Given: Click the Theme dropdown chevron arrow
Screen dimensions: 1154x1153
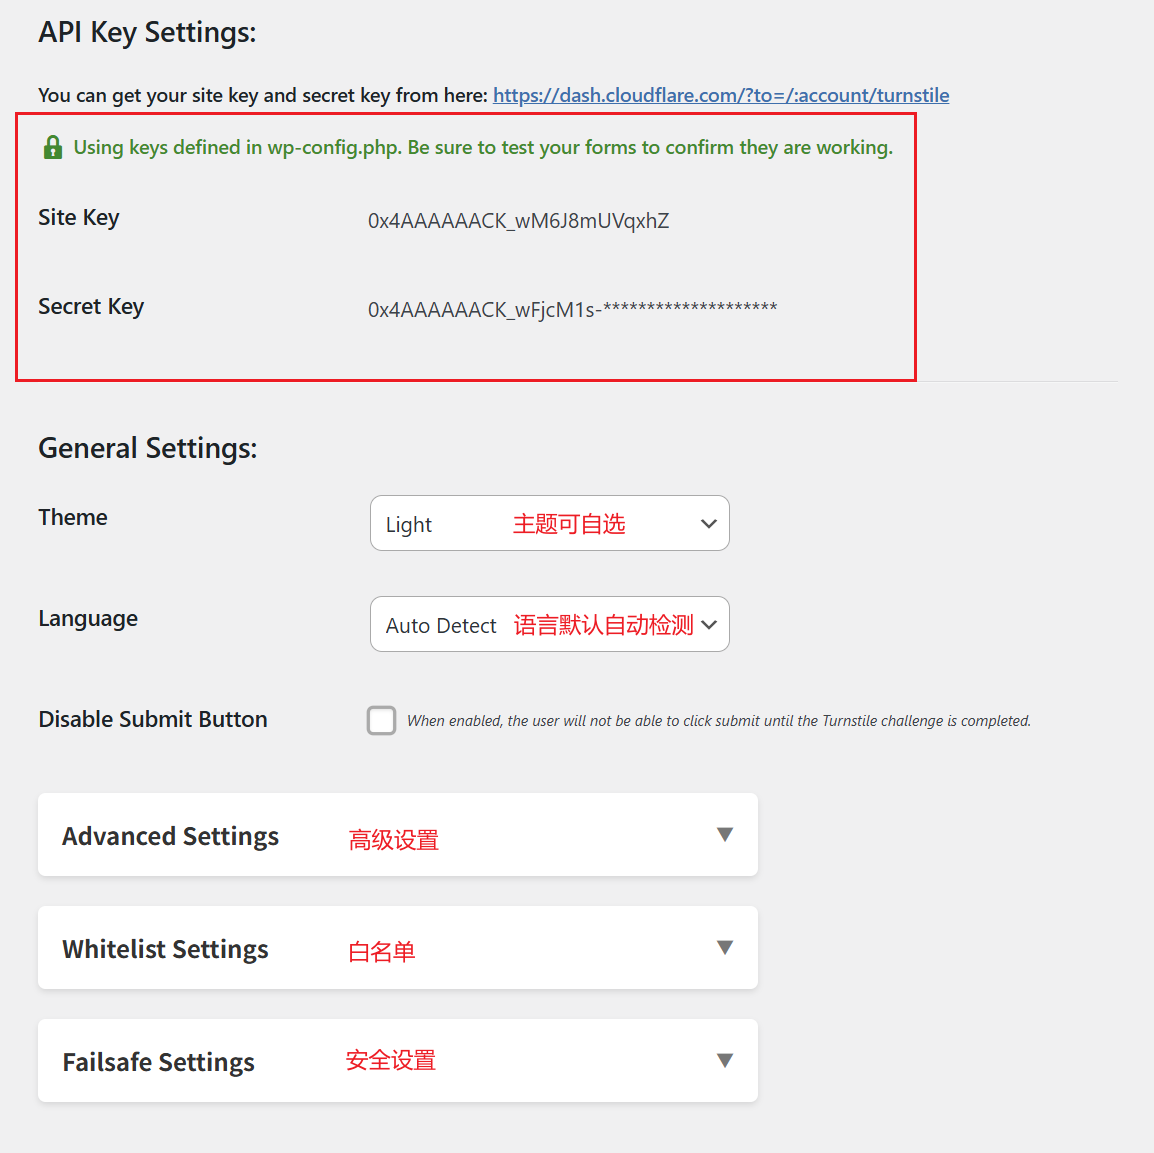Looking at the screenshot, I should [x=709, y=524].
